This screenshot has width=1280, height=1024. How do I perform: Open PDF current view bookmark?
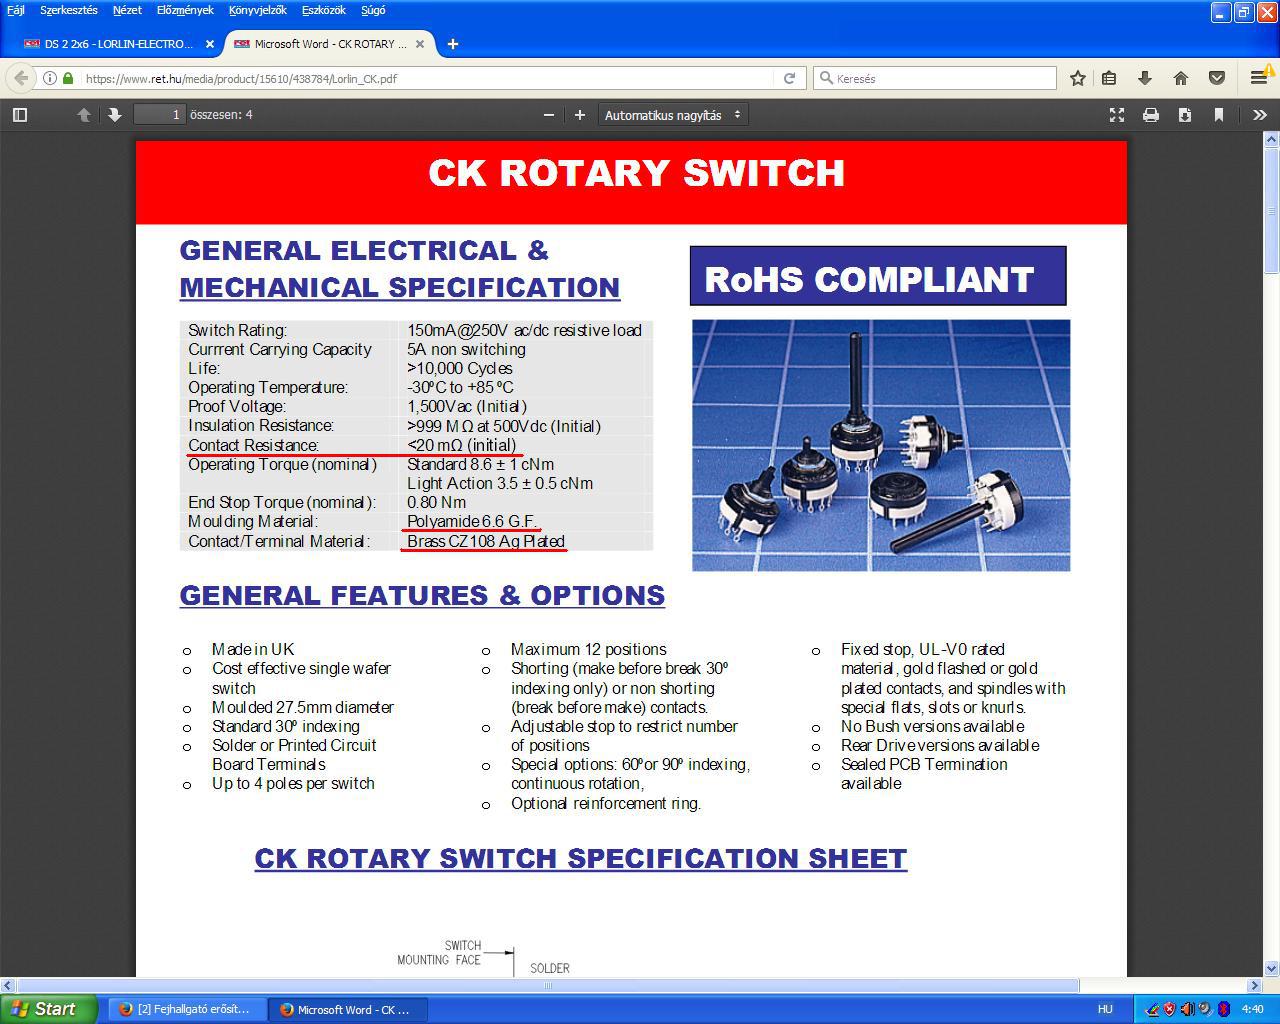(1219, 115)
